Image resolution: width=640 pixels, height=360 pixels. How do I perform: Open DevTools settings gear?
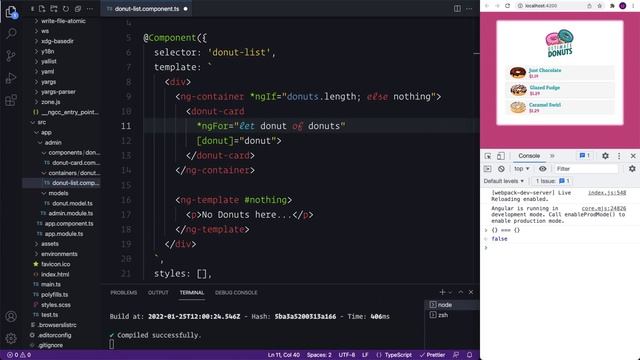pos(605,156)
